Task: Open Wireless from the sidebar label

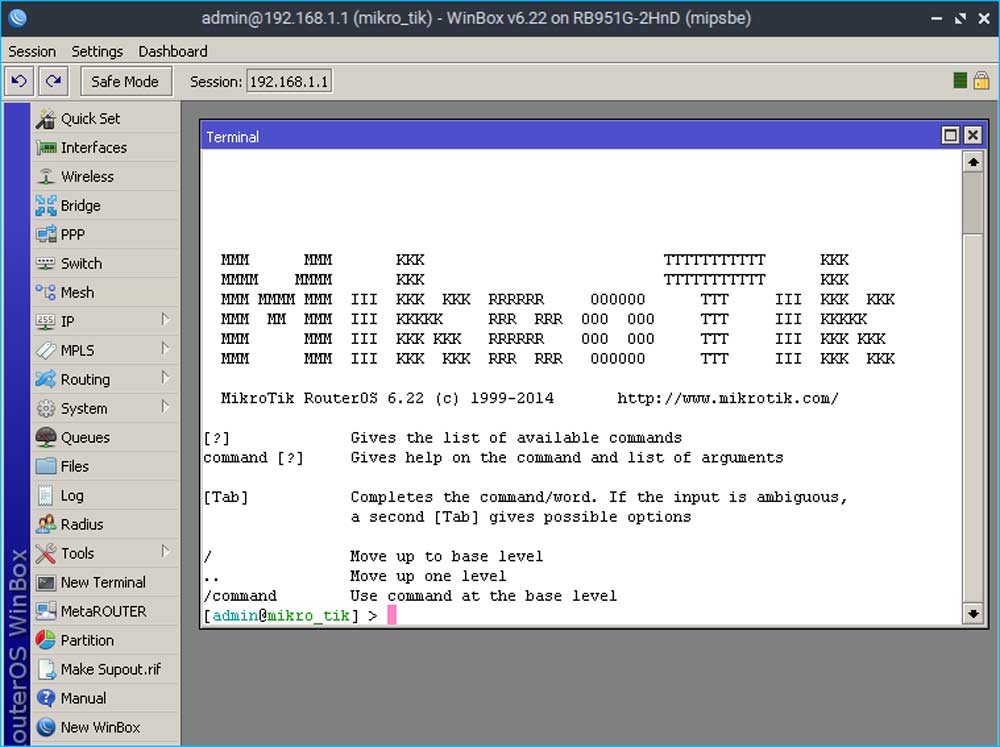Action: point(87,177)
